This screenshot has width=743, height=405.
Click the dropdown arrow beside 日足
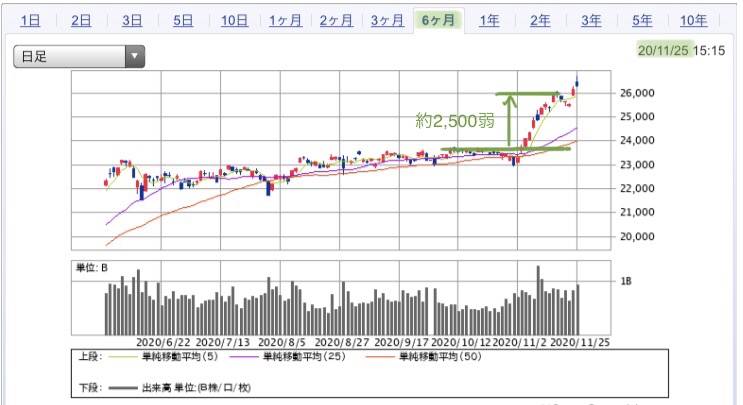pyautogui.click(x=135, y=56)
